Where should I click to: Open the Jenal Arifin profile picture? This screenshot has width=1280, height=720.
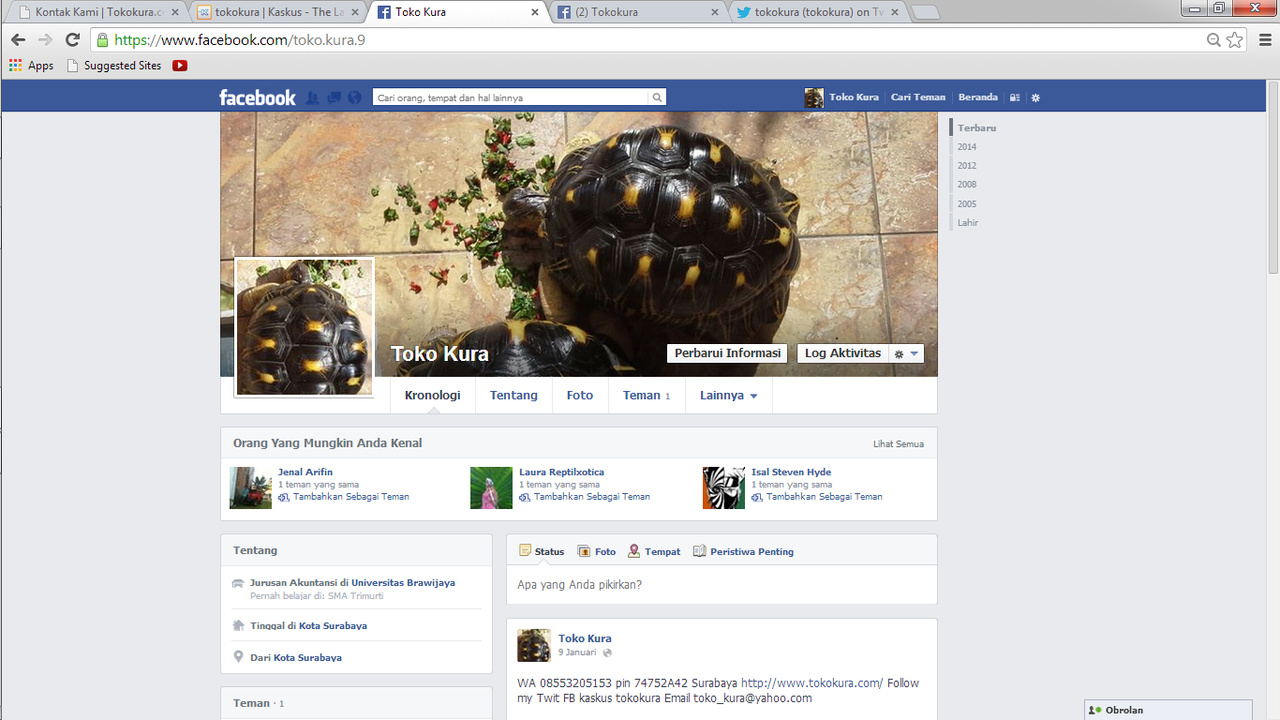[251, 488]
